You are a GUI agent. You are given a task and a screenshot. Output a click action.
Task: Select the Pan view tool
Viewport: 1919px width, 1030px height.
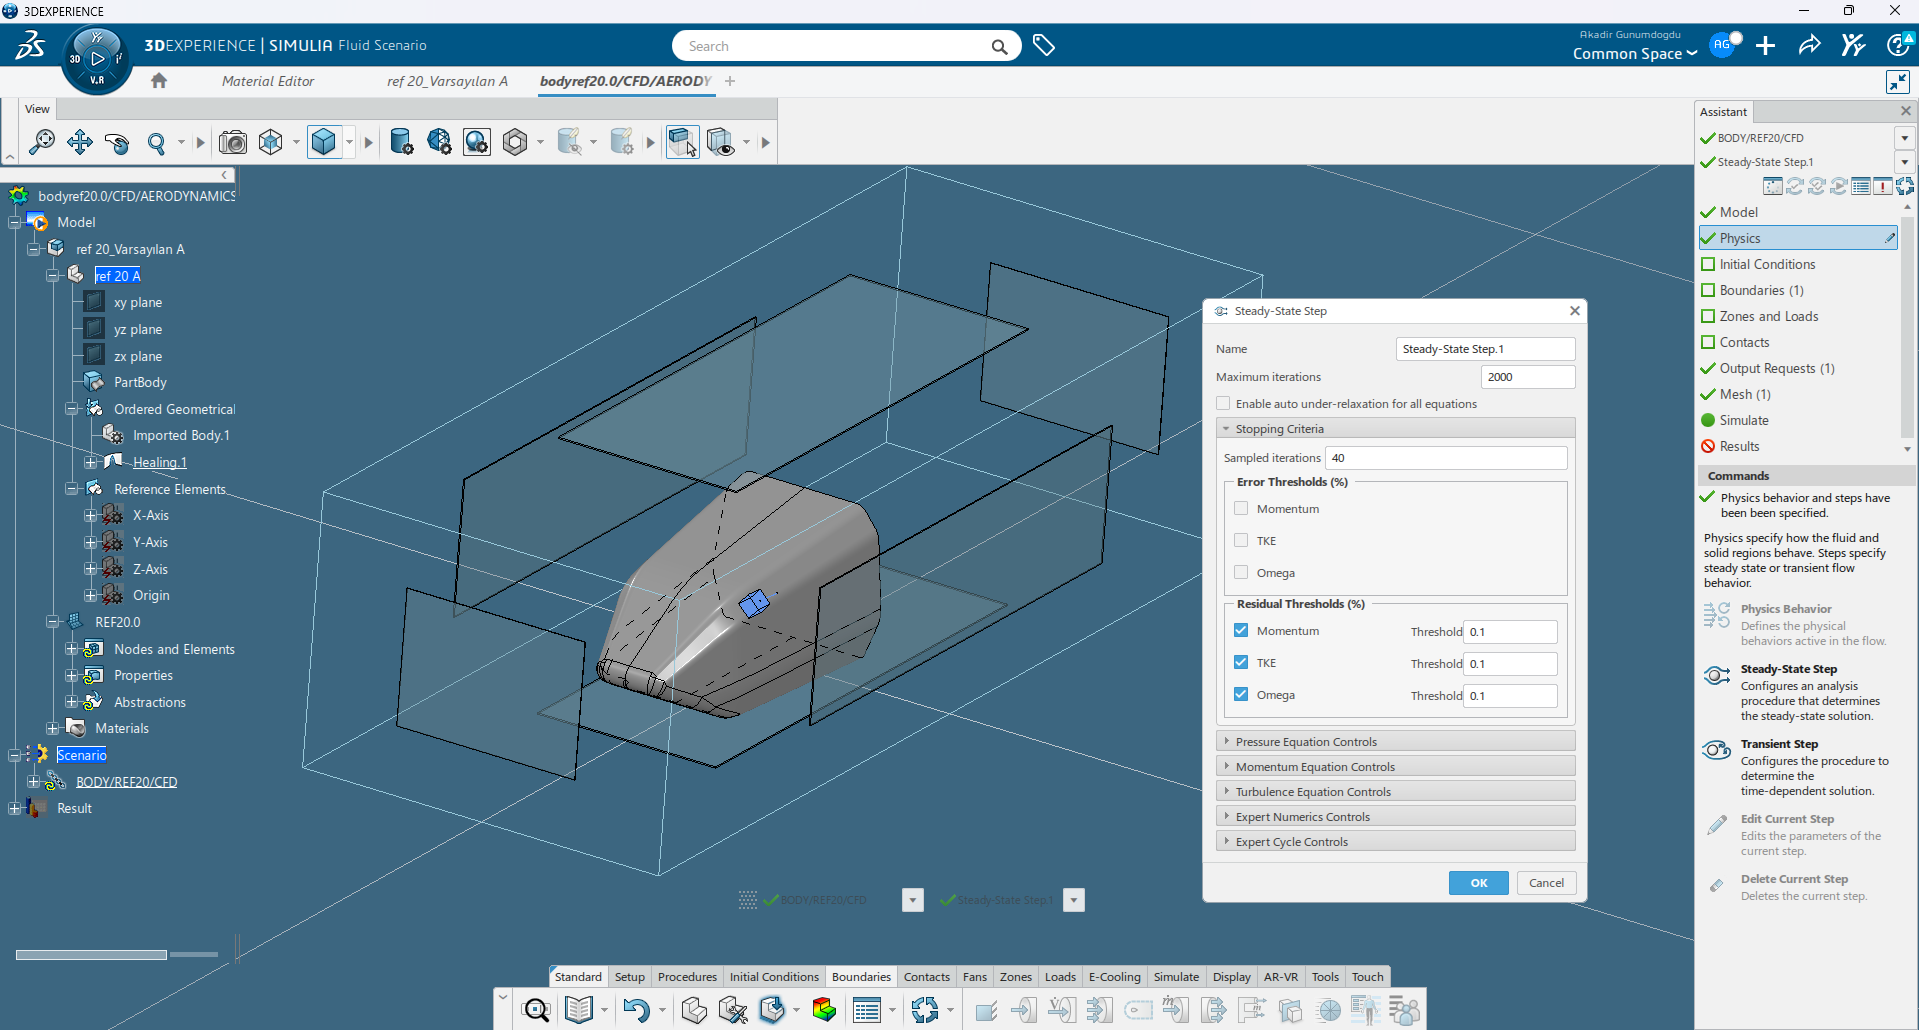pyautogui.click(x=80, y=142)
